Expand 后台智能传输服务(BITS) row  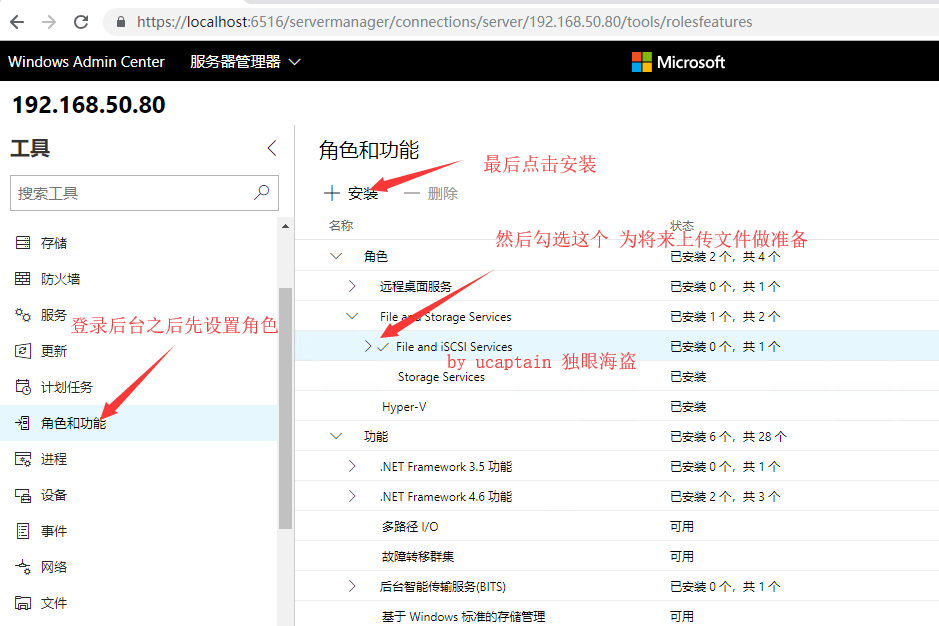pyautogui.click(x=352, y=586)
